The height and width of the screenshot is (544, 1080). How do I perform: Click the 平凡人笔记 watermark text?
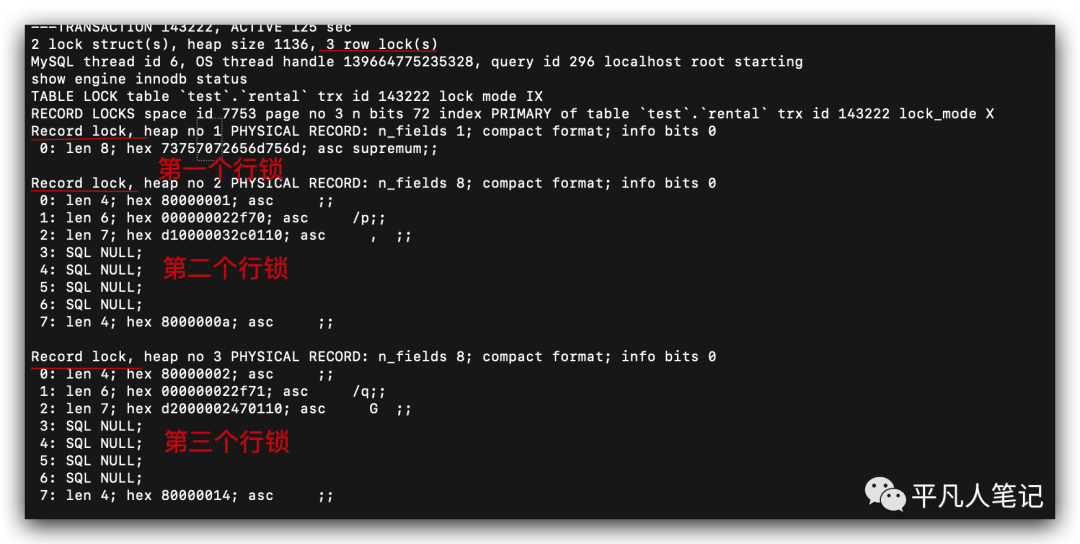click(977, 495)
